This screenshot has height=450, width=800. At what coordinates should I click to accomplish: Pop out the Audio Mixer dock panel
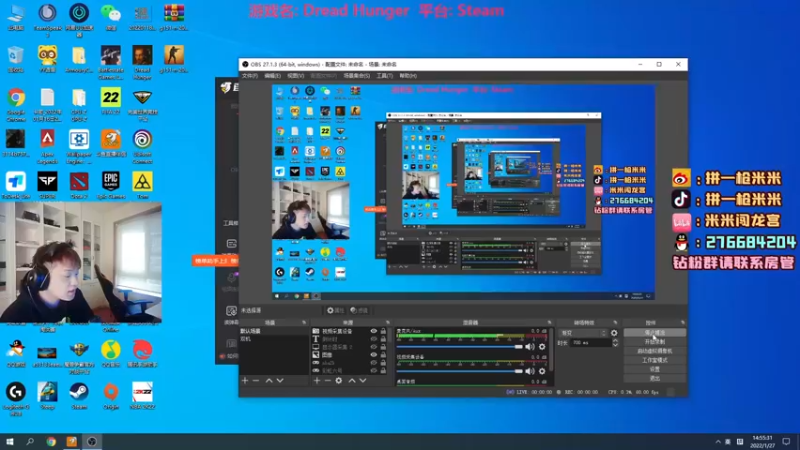tap(549, 323)
